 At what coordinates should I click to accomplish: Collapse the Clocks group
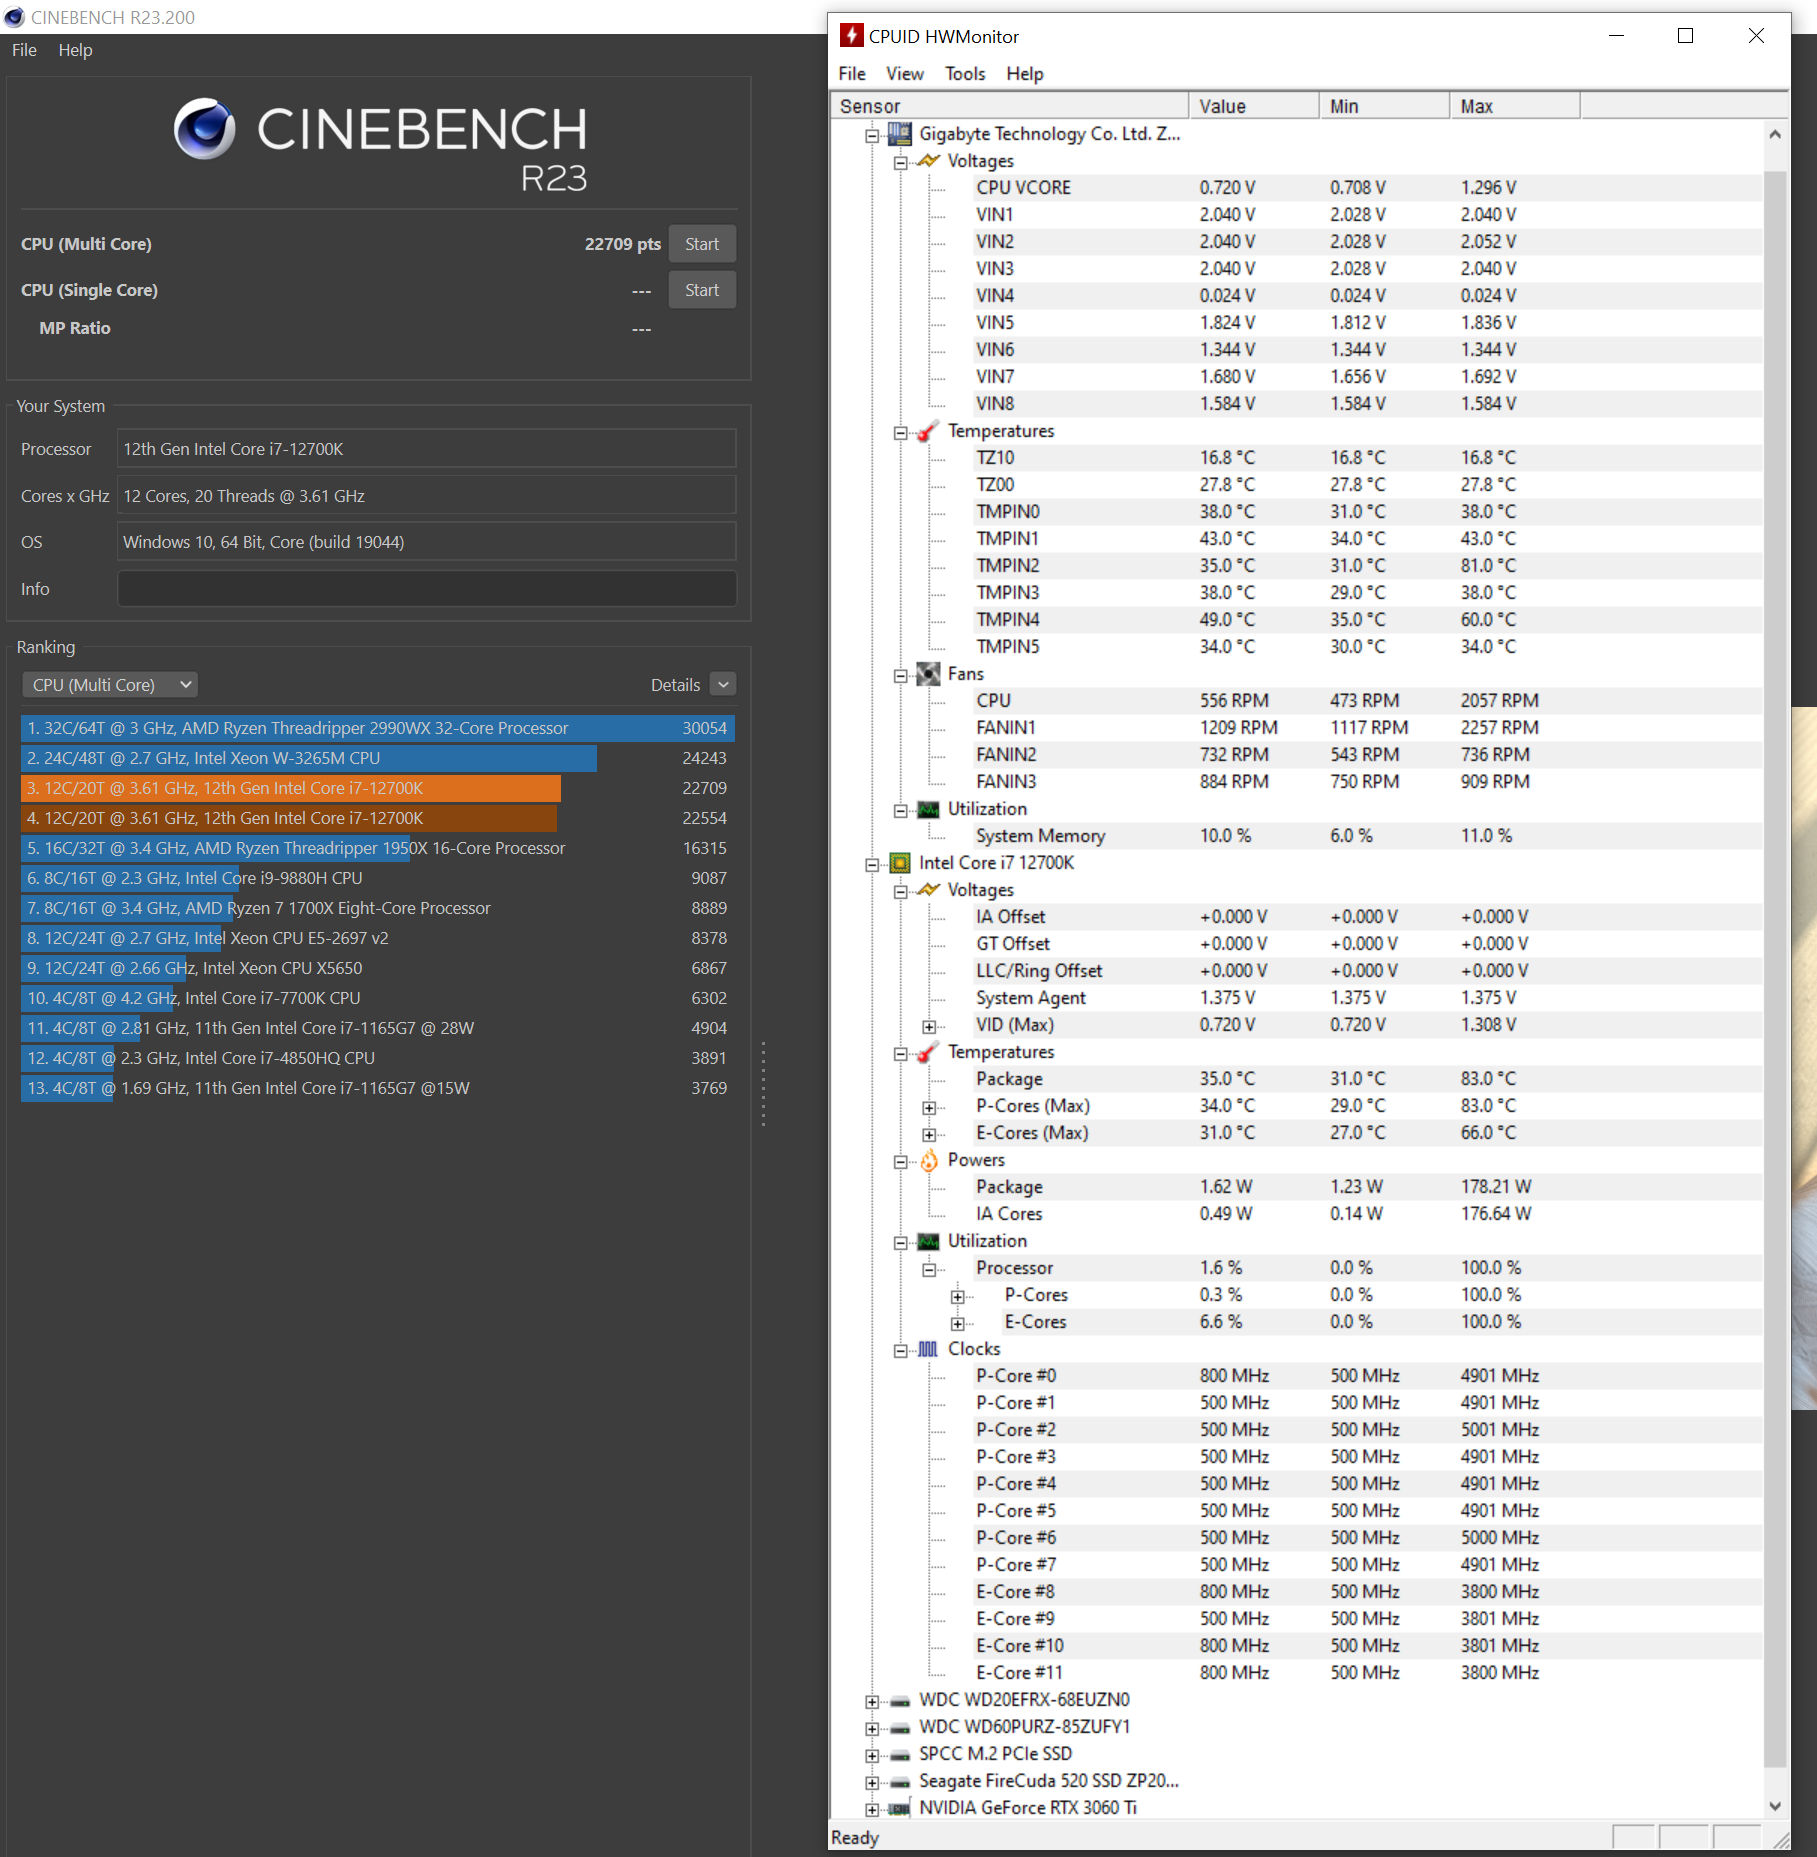pyautogui.click(x=901, y=1350)
